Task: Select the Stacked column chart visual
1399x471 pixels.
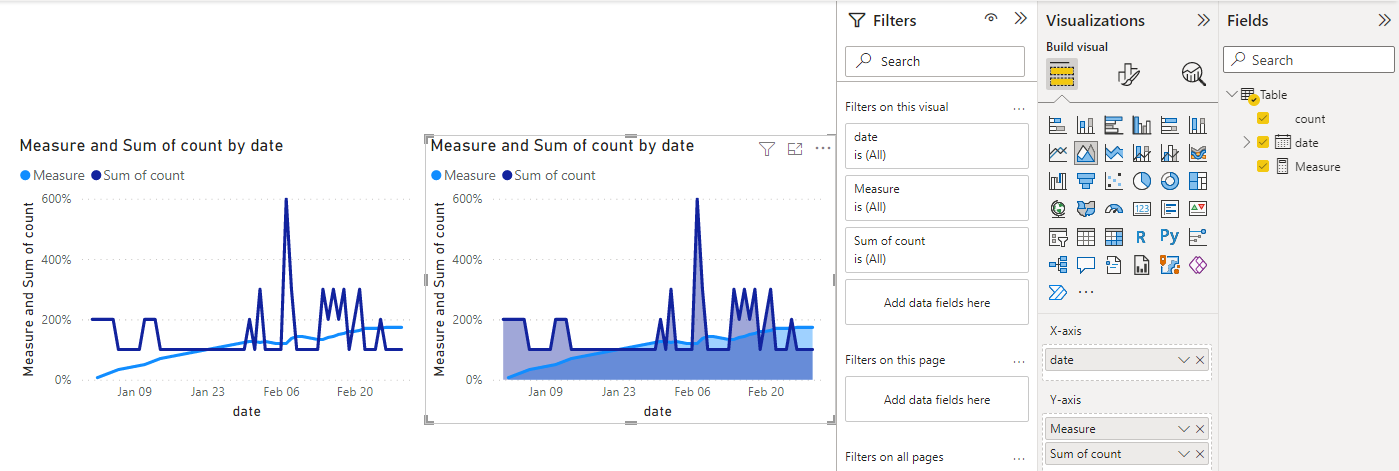Action: [1086, 125]
